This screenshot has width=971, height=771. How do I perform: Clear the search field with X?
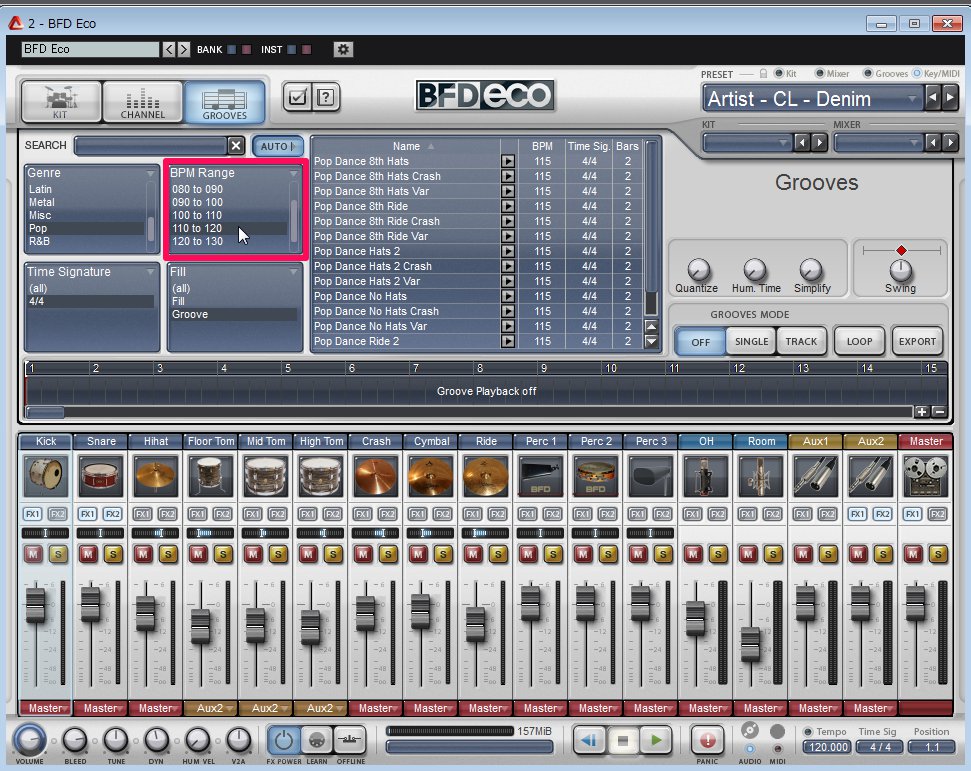coord(236,146)
